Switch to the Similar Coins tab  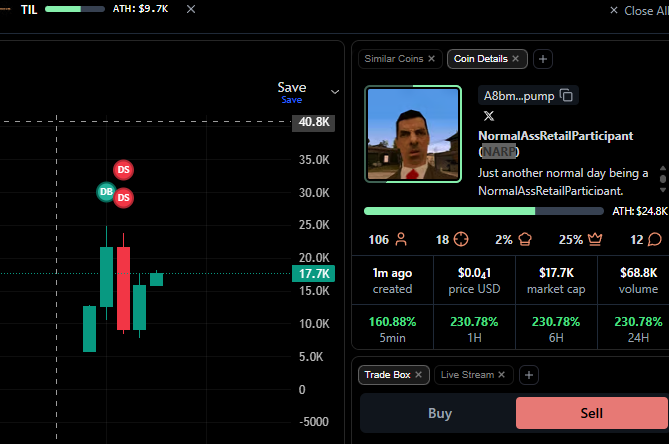(394, 59)
